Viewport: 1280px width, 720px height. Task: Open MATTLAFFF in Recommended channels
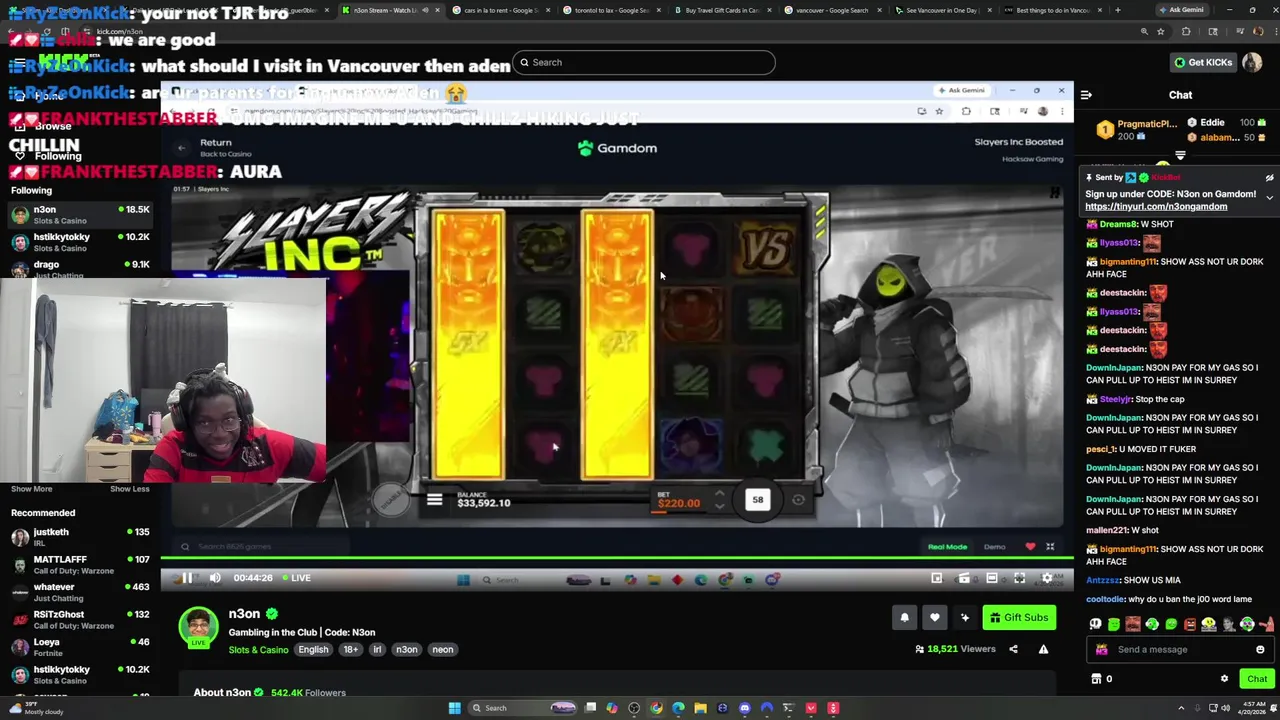80,565
